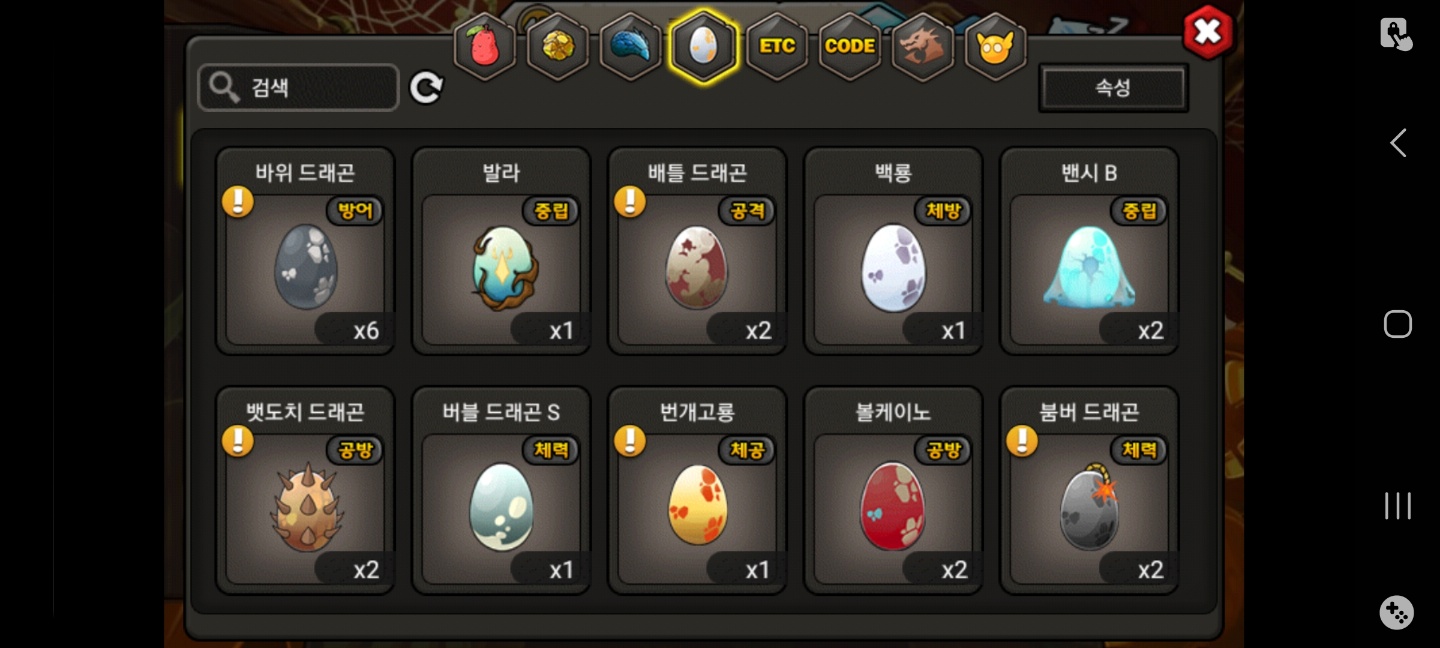Choose the 백룡 white egg
The image size is (1440, 648).
(x=894, y=251)
